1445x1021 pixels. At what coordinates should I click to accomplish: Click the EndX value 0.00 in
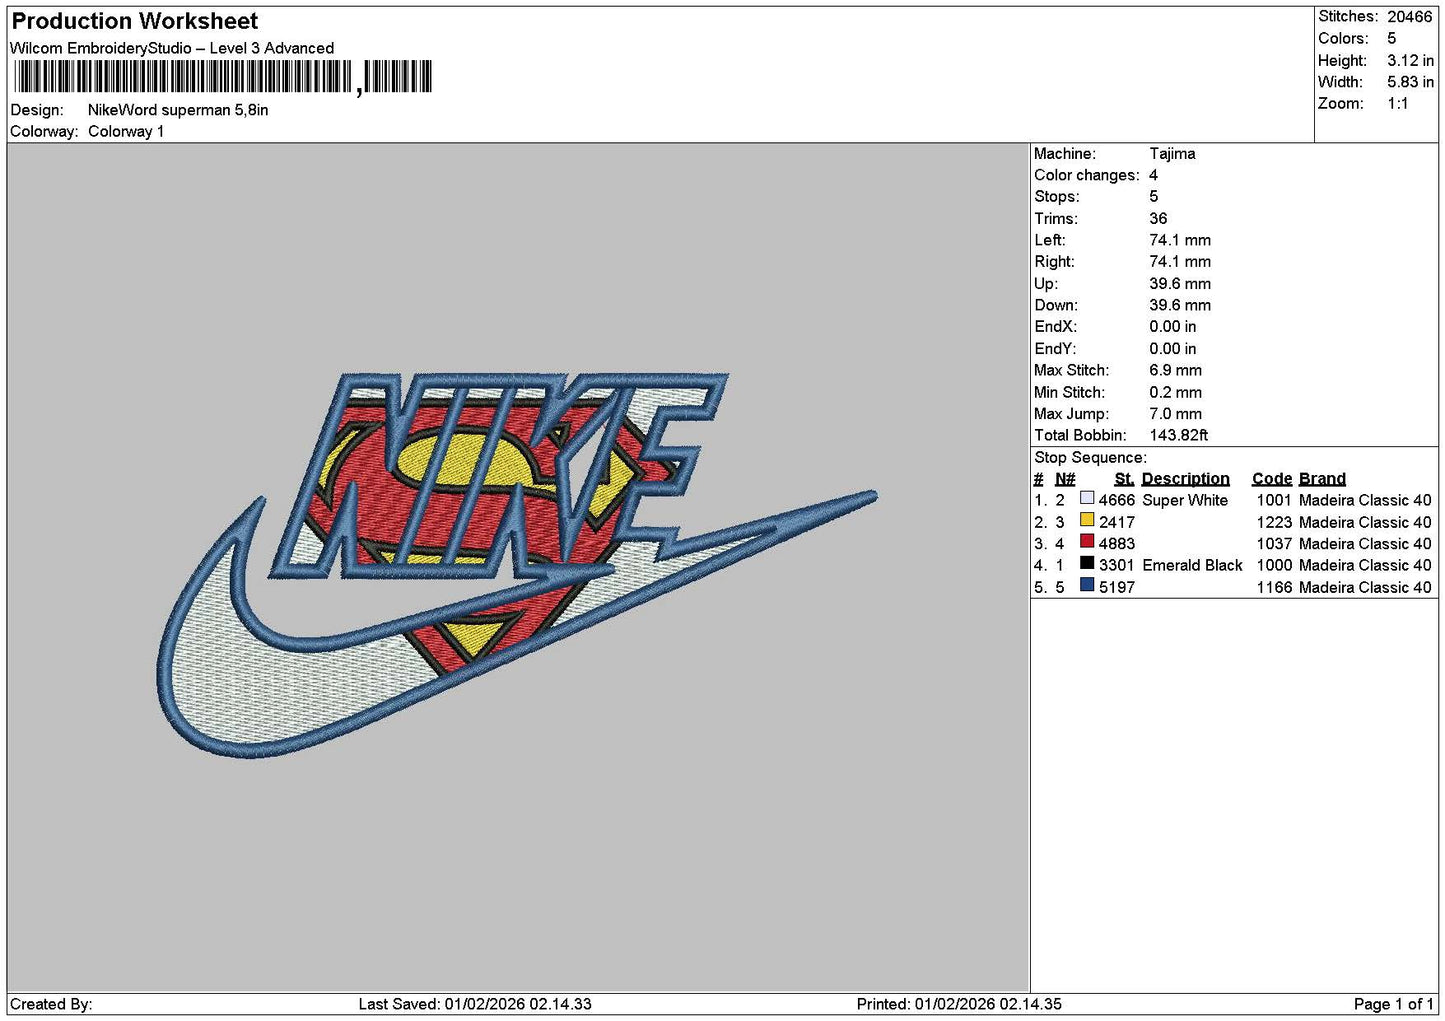(1173, 327)
